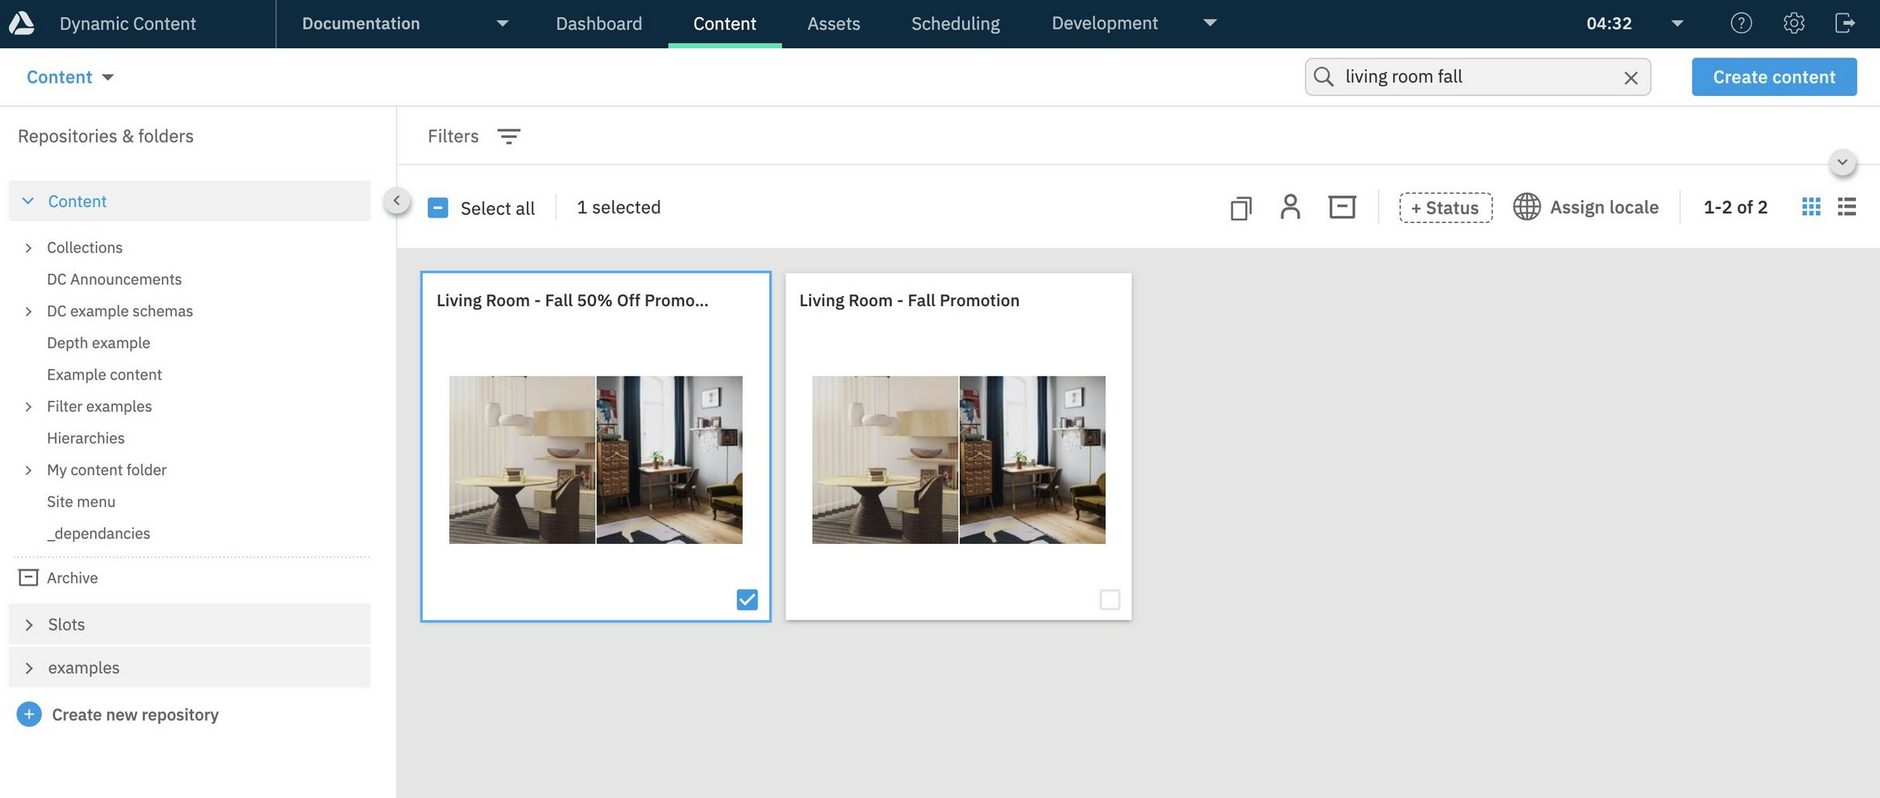Screen dimensions: 1880x798
Task: Expand the Collections folder
Action: pyautogui.click(x=28, y=248)
